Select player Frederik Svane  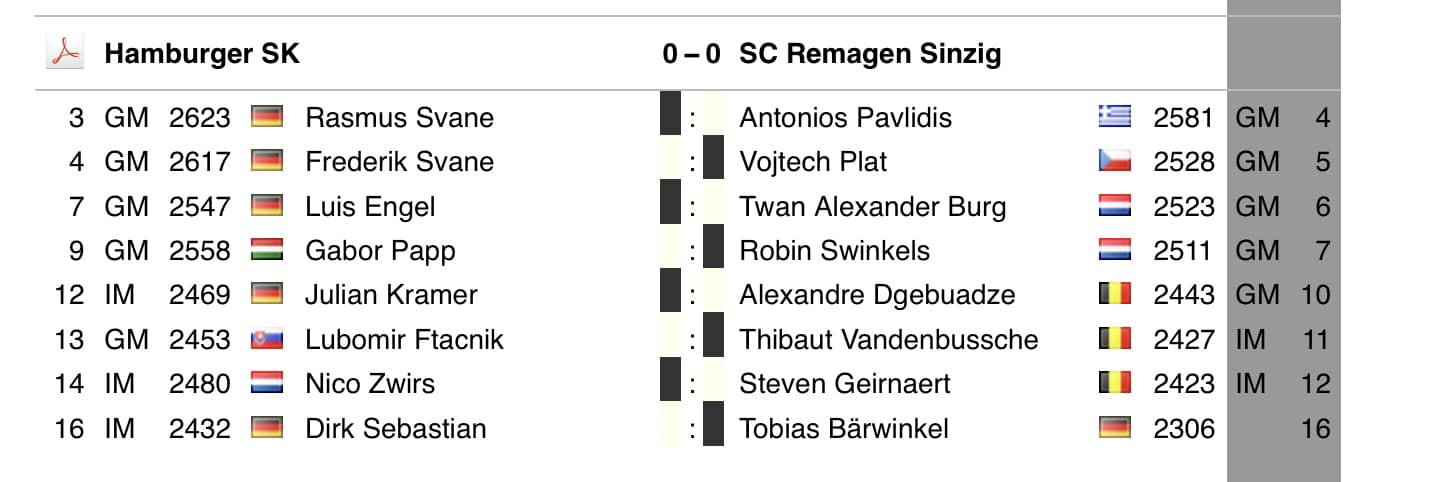pyautogui.click(x=399, y=162)
